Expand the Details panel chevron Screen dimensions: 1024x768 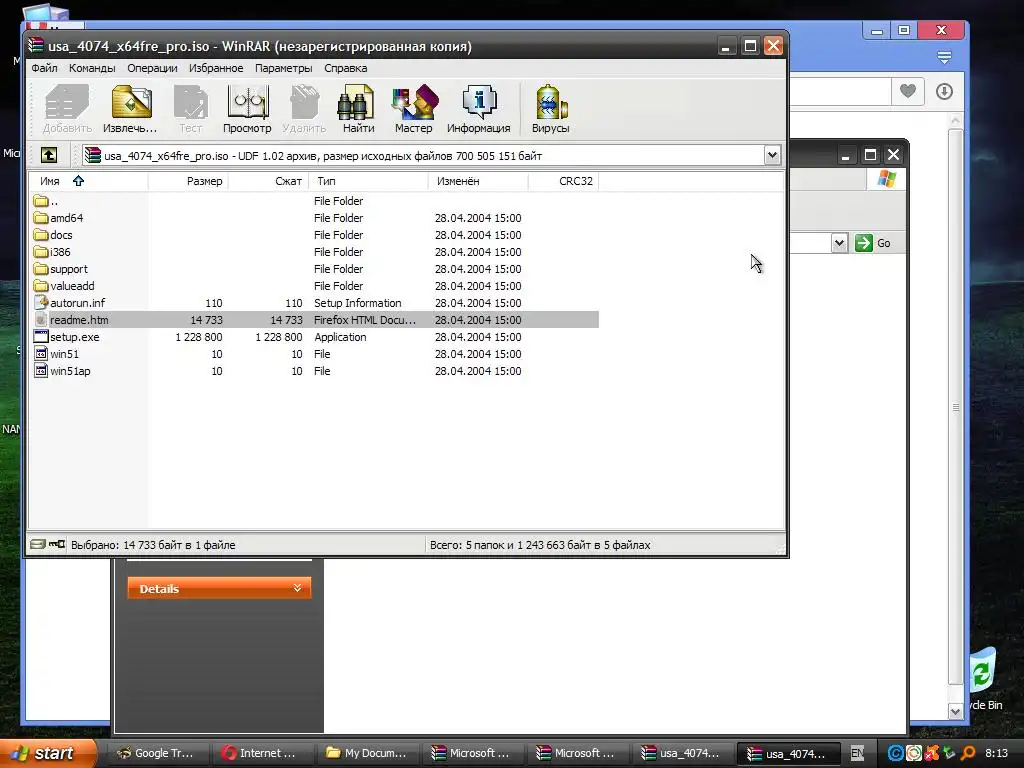tap(297, 588)
